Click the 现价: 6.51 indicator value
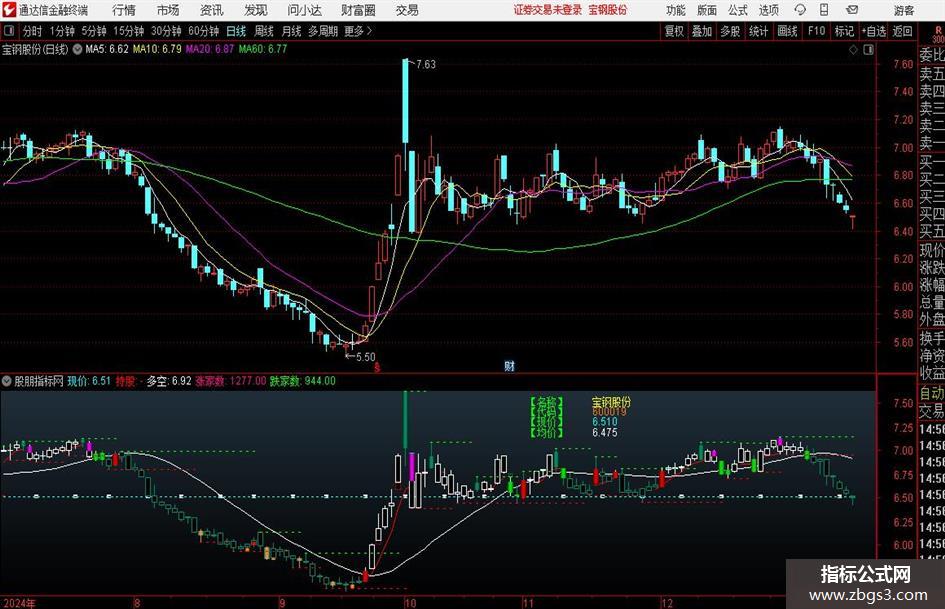The image size is (945, 609). coord(89,381)
